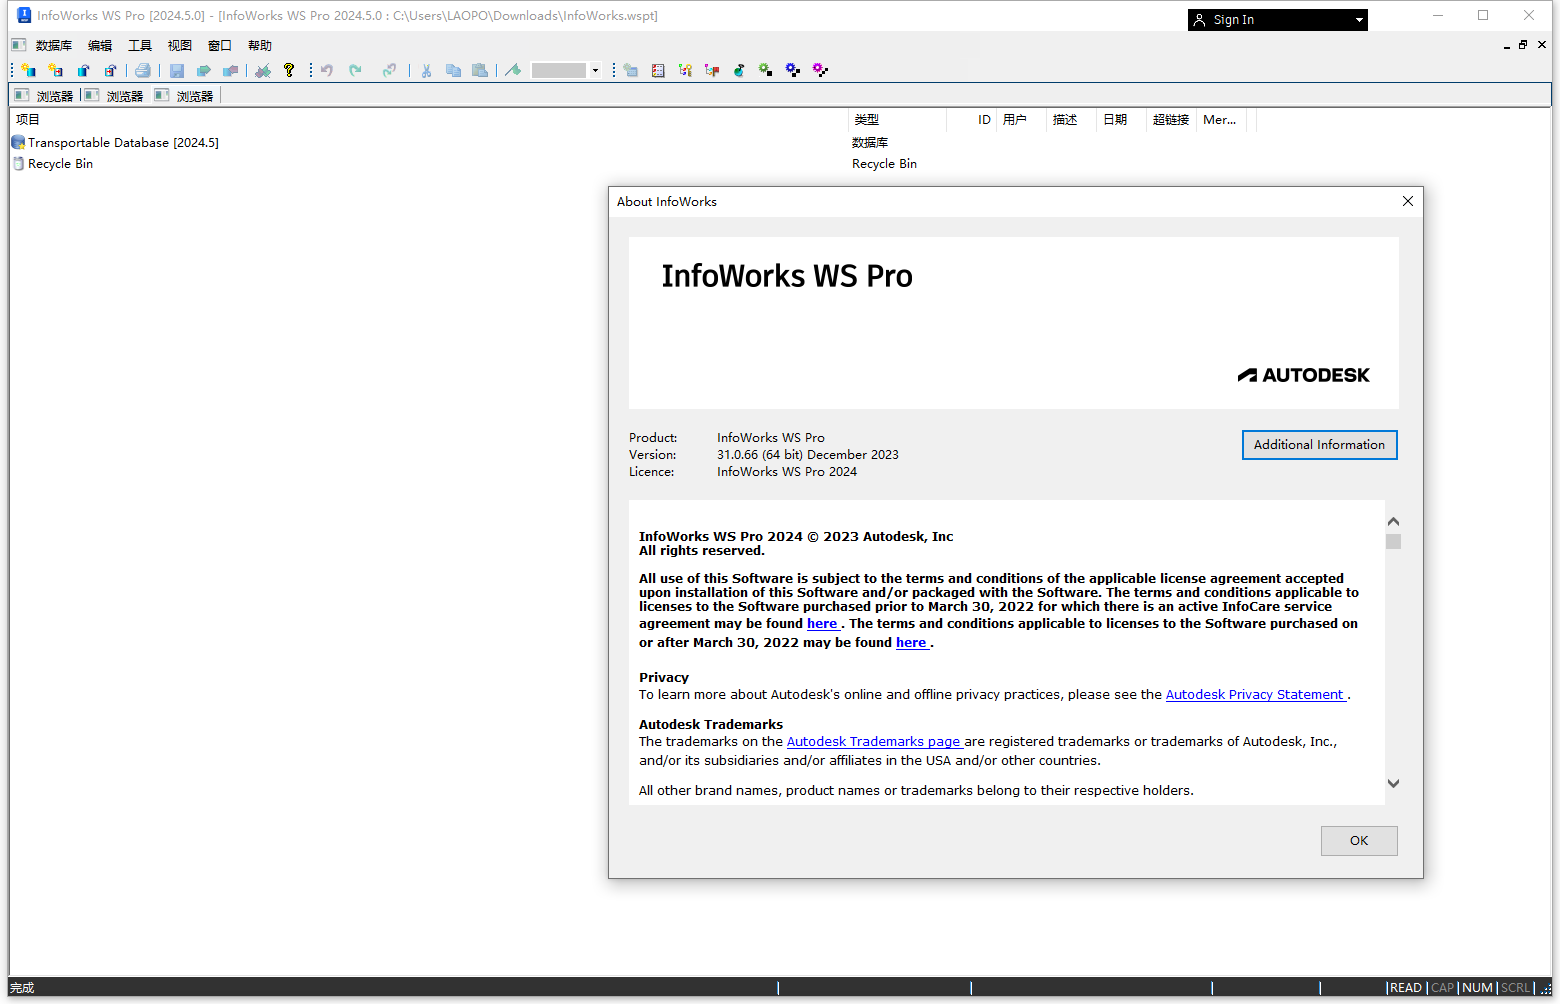The image size is (1560, 1004).
Task: Open the 数据库 menu
Action: 54,45
